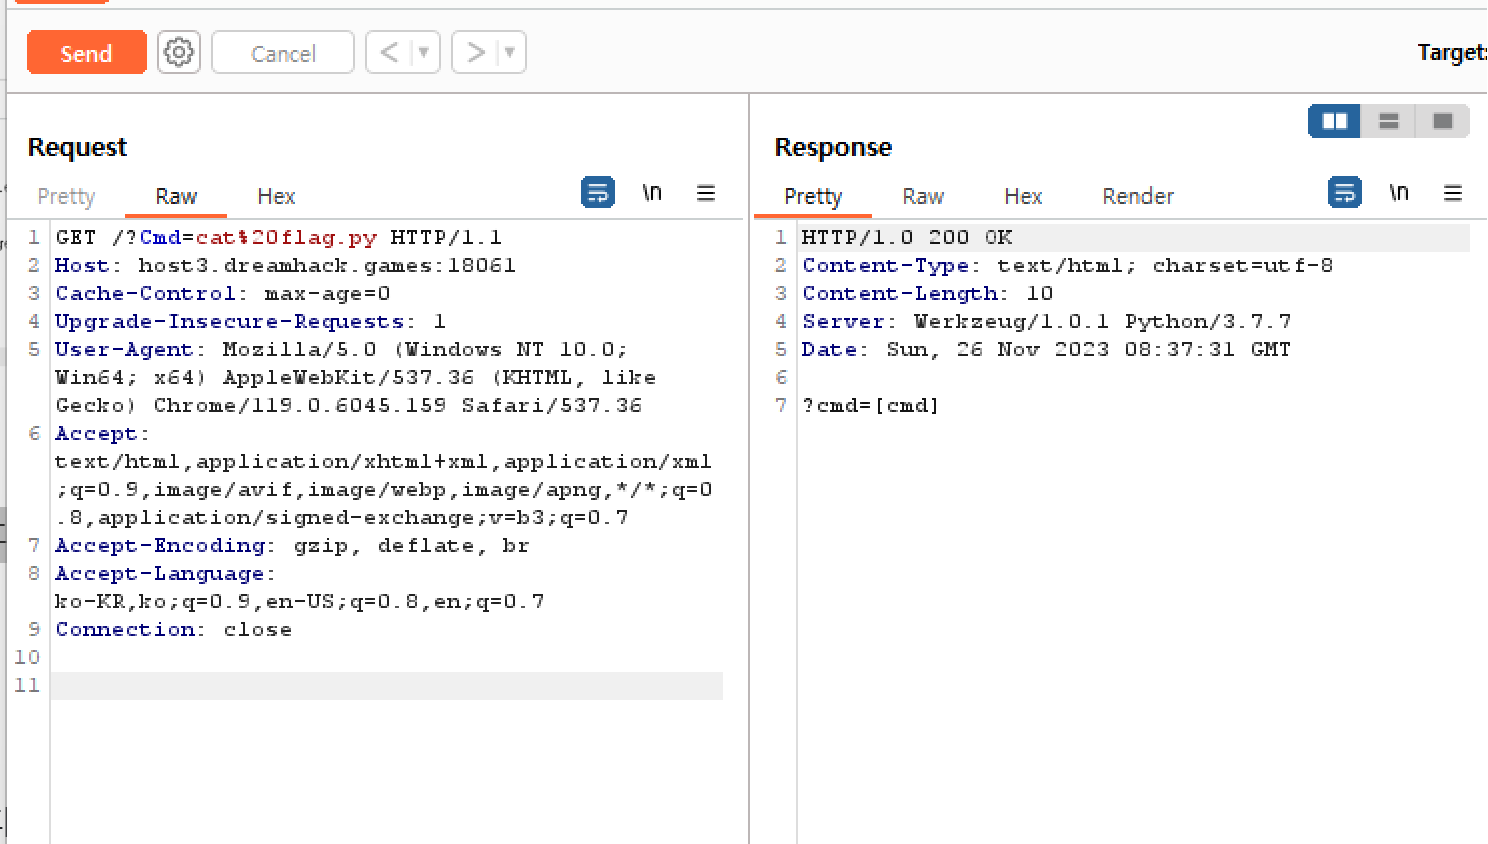Switch Request view to Hex tab
Image resolution: width=1488 pixels, height=844 pixels.
click(276, 196)
